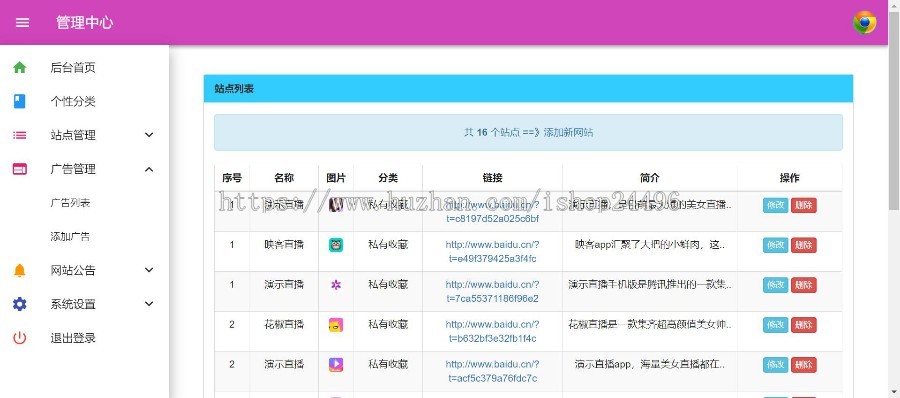Click the 花椒直播 name cell
Image resolution: width=900 pixels, height=398 pixels.
284,324
